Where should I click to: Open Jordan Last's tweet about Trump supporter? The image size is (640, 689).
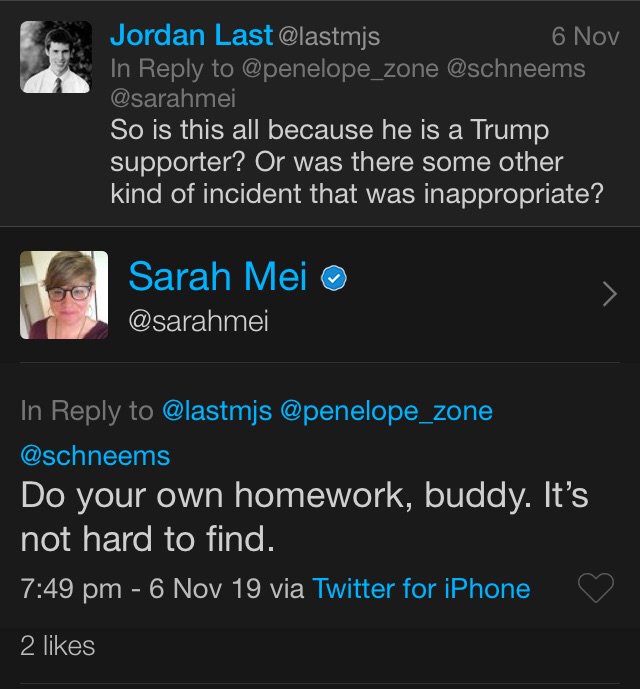coord(357,161)
